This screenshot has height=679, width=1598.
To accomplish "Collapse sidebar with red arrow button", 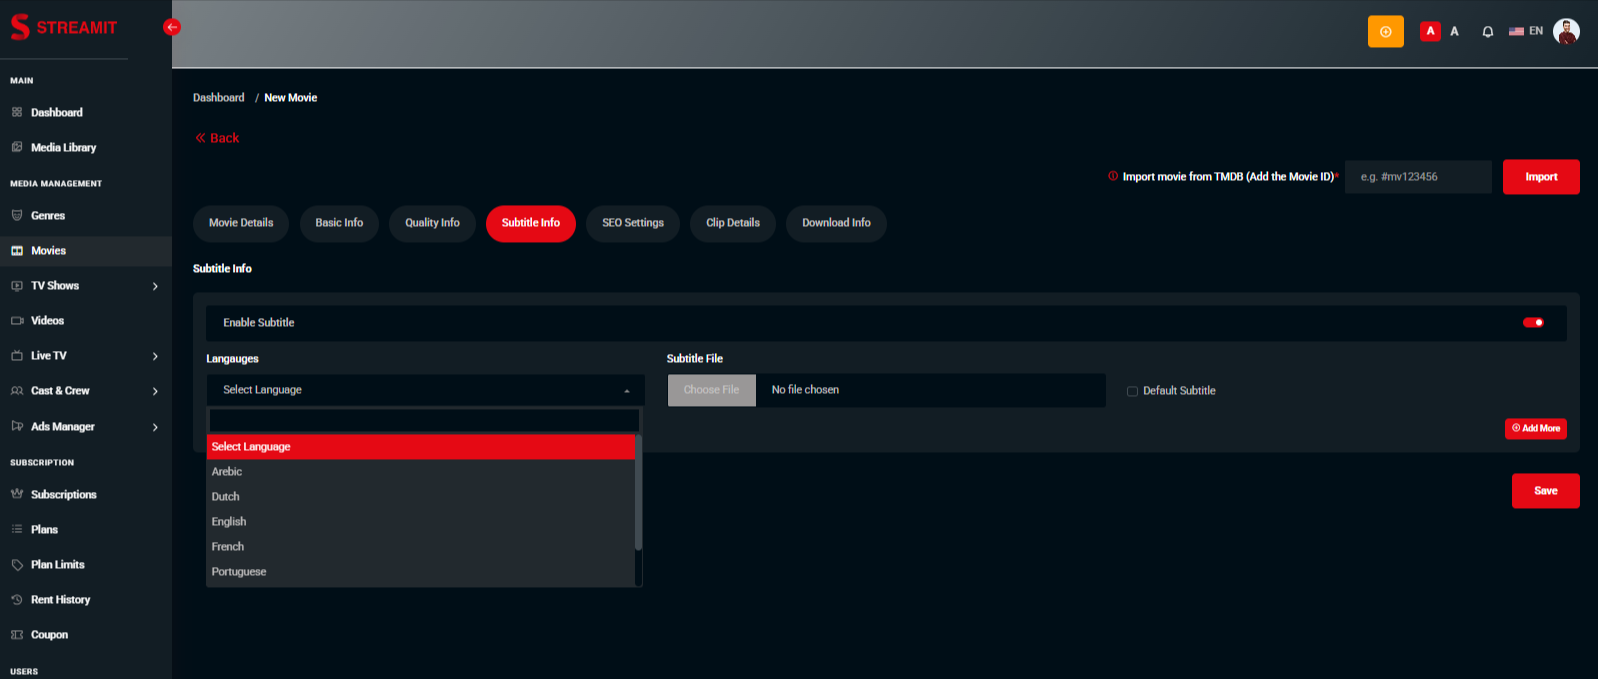I will 172,27.
